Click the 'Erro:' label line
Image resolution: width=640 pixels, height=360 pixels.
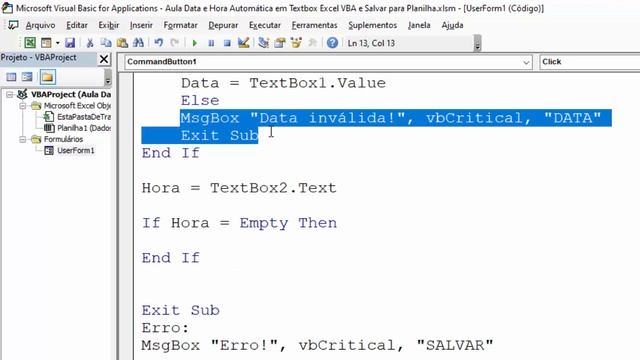coord(165,328)
